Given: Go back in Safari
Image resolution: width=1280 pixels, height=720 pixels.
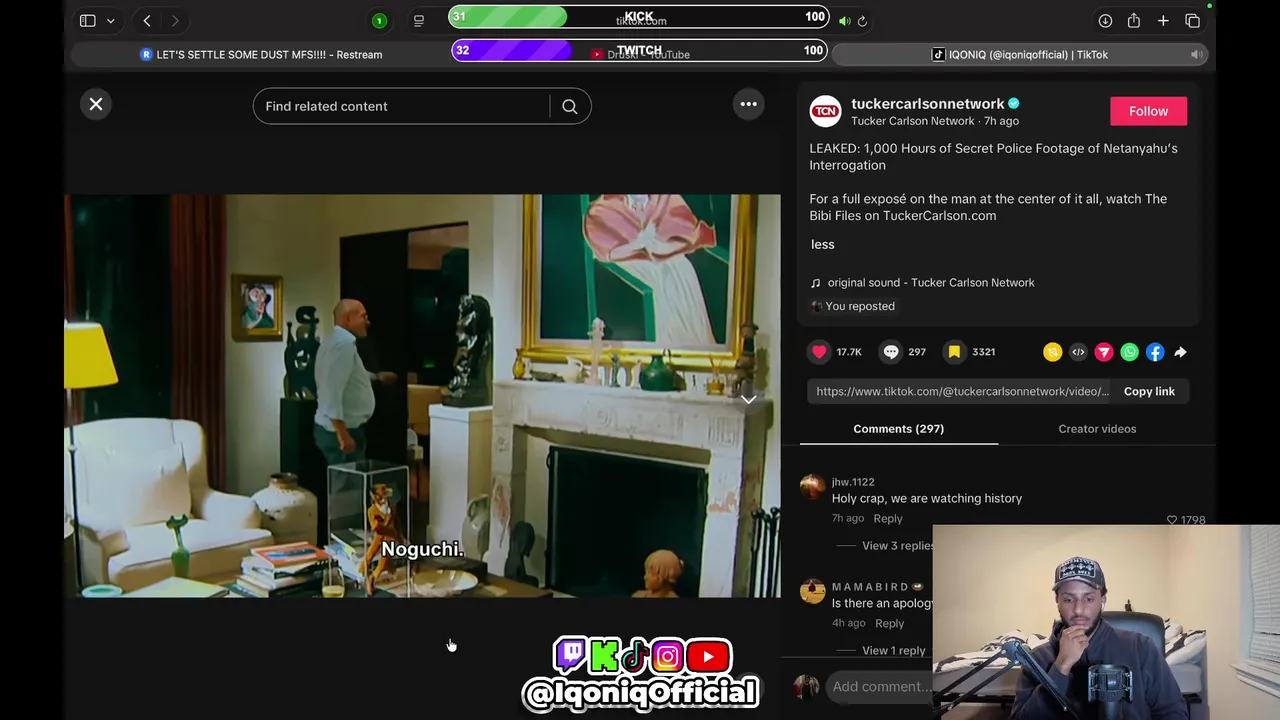Looking at the screenshot, I should [x=146, y=21].
